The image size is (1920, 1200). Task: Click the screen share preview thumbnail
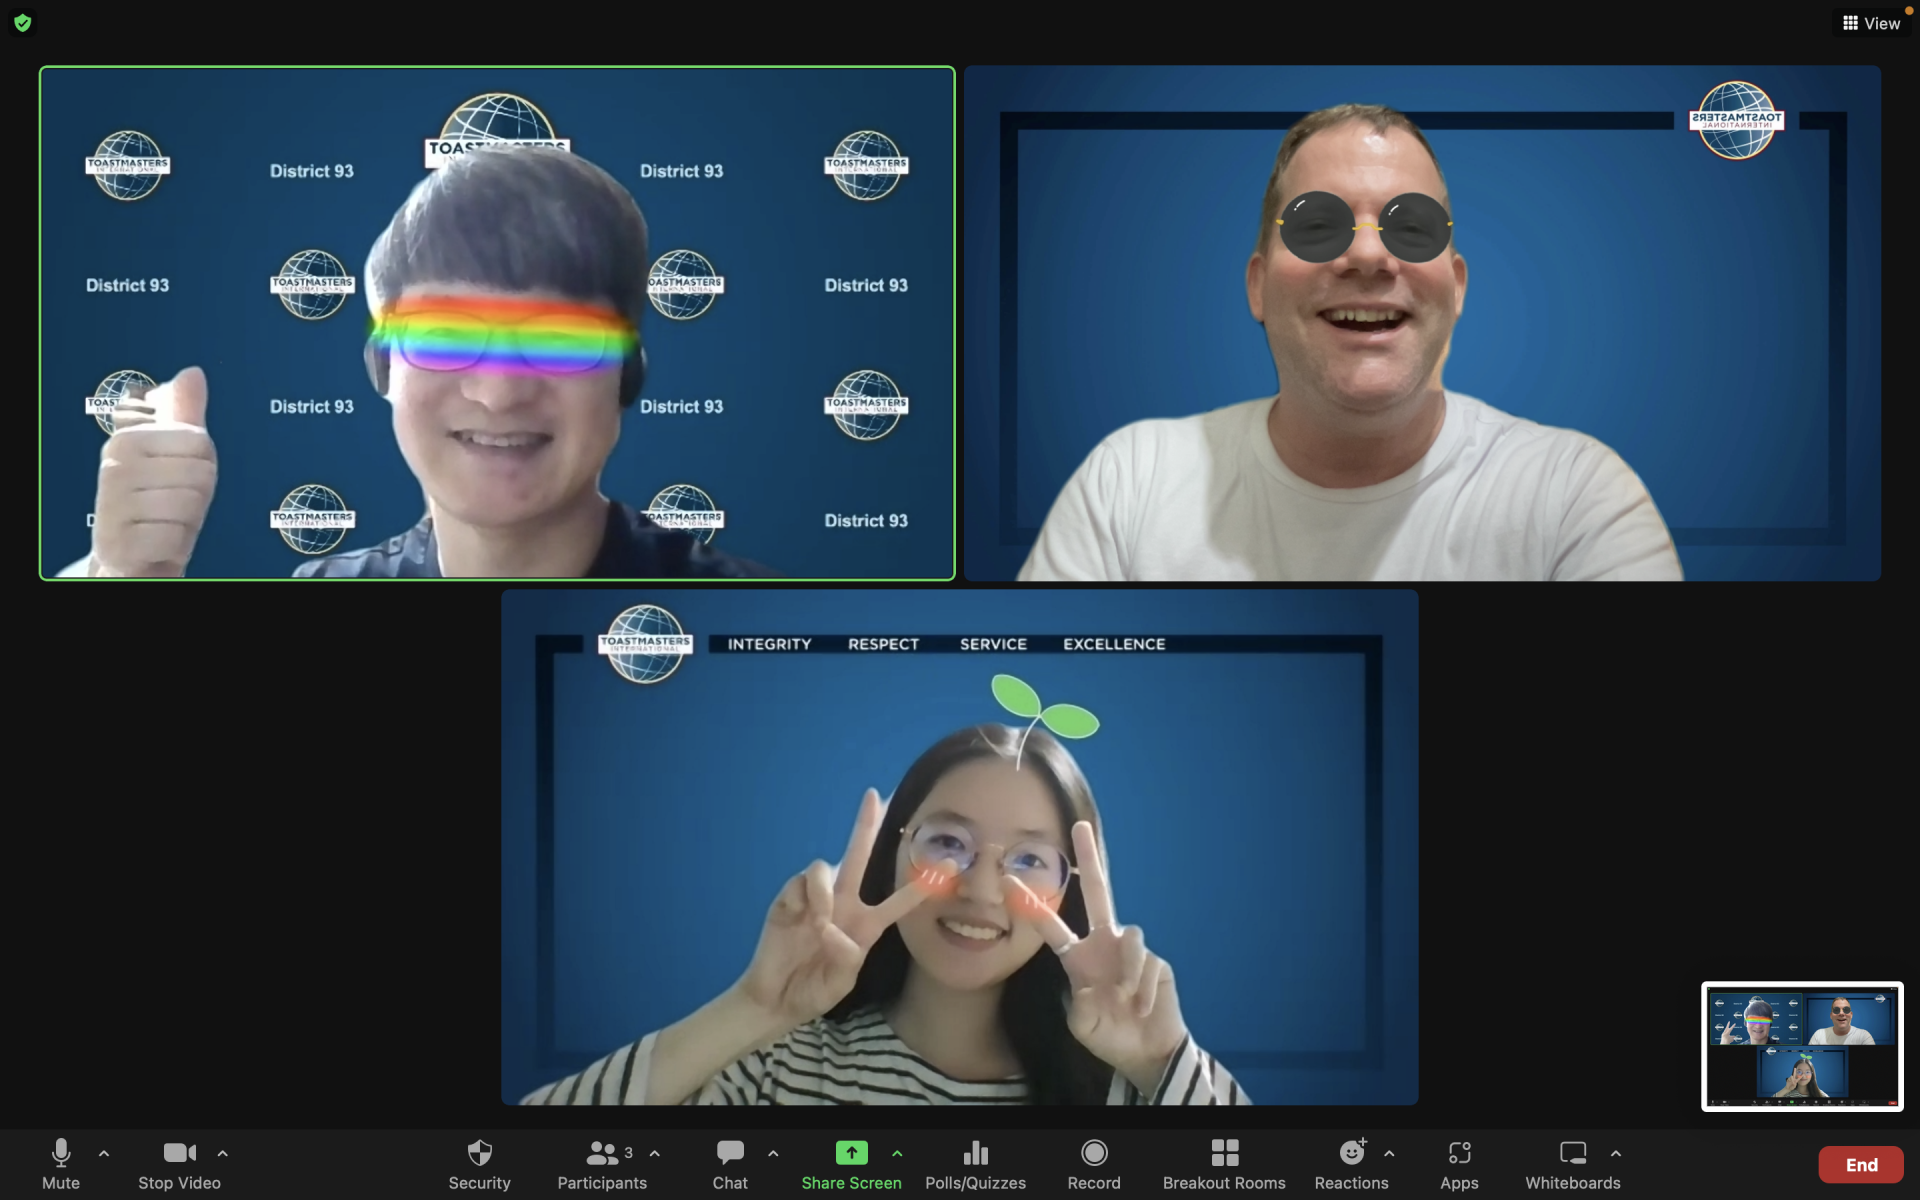tap(1802, 1046)
